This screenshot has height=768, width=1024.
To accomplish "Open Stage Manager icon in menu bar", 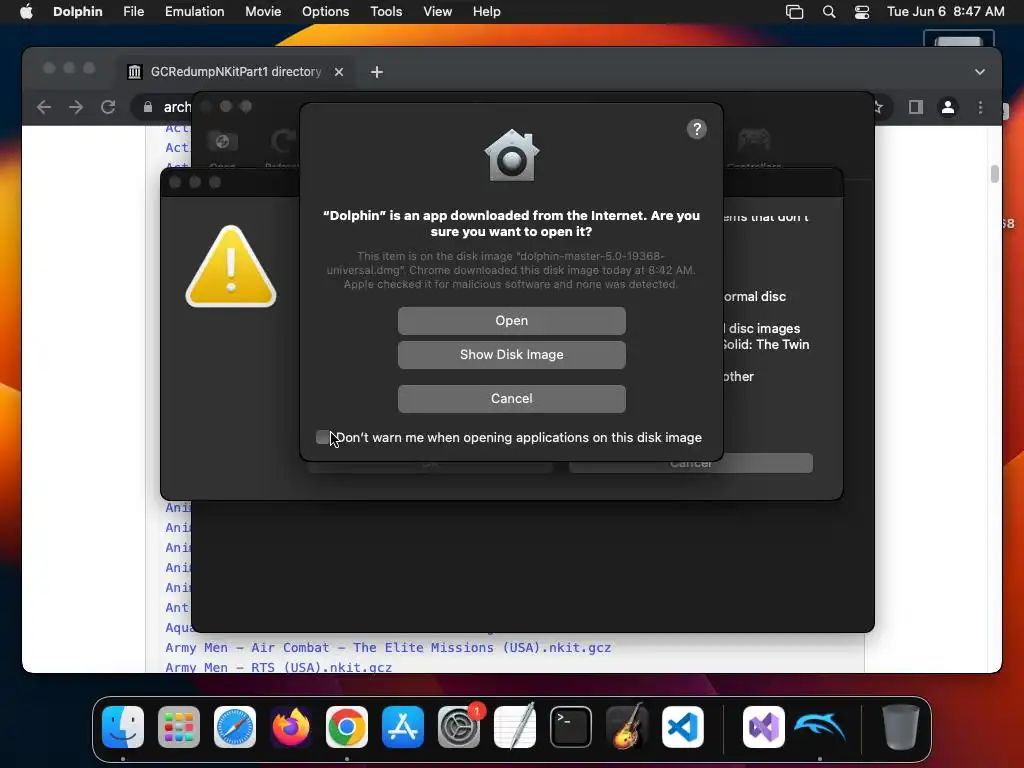I will [x=794, y=12].
